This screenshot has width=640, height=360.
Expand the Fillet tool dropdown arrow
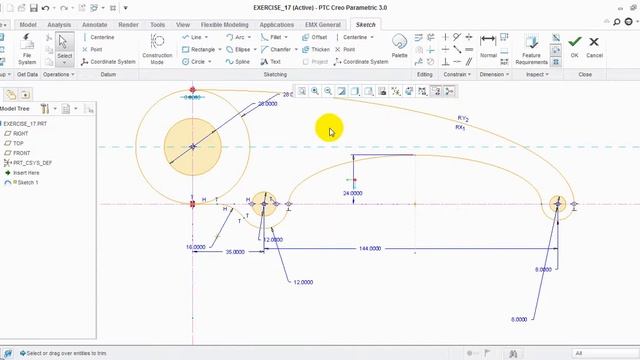click(286, 37)
